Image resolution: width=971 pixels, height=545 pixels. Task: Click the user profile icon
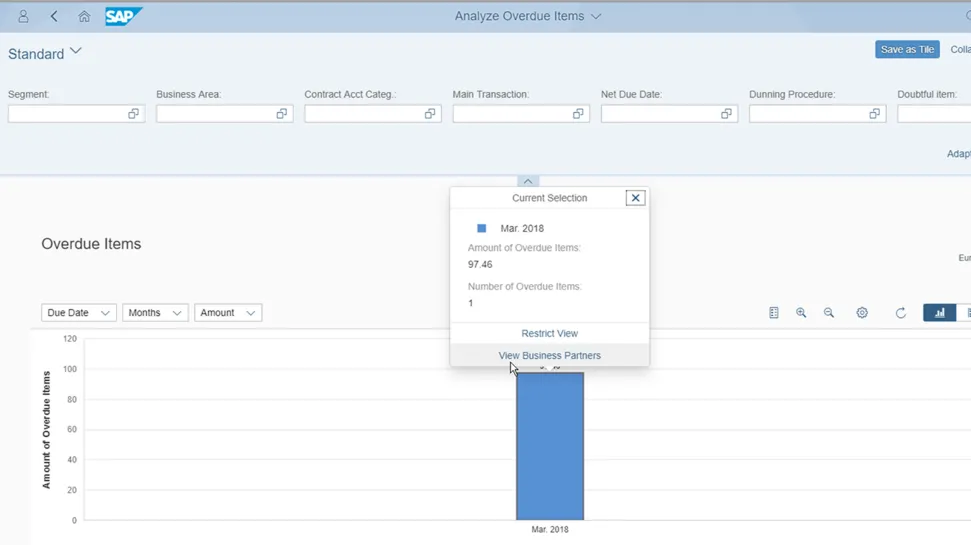point(23,16)
